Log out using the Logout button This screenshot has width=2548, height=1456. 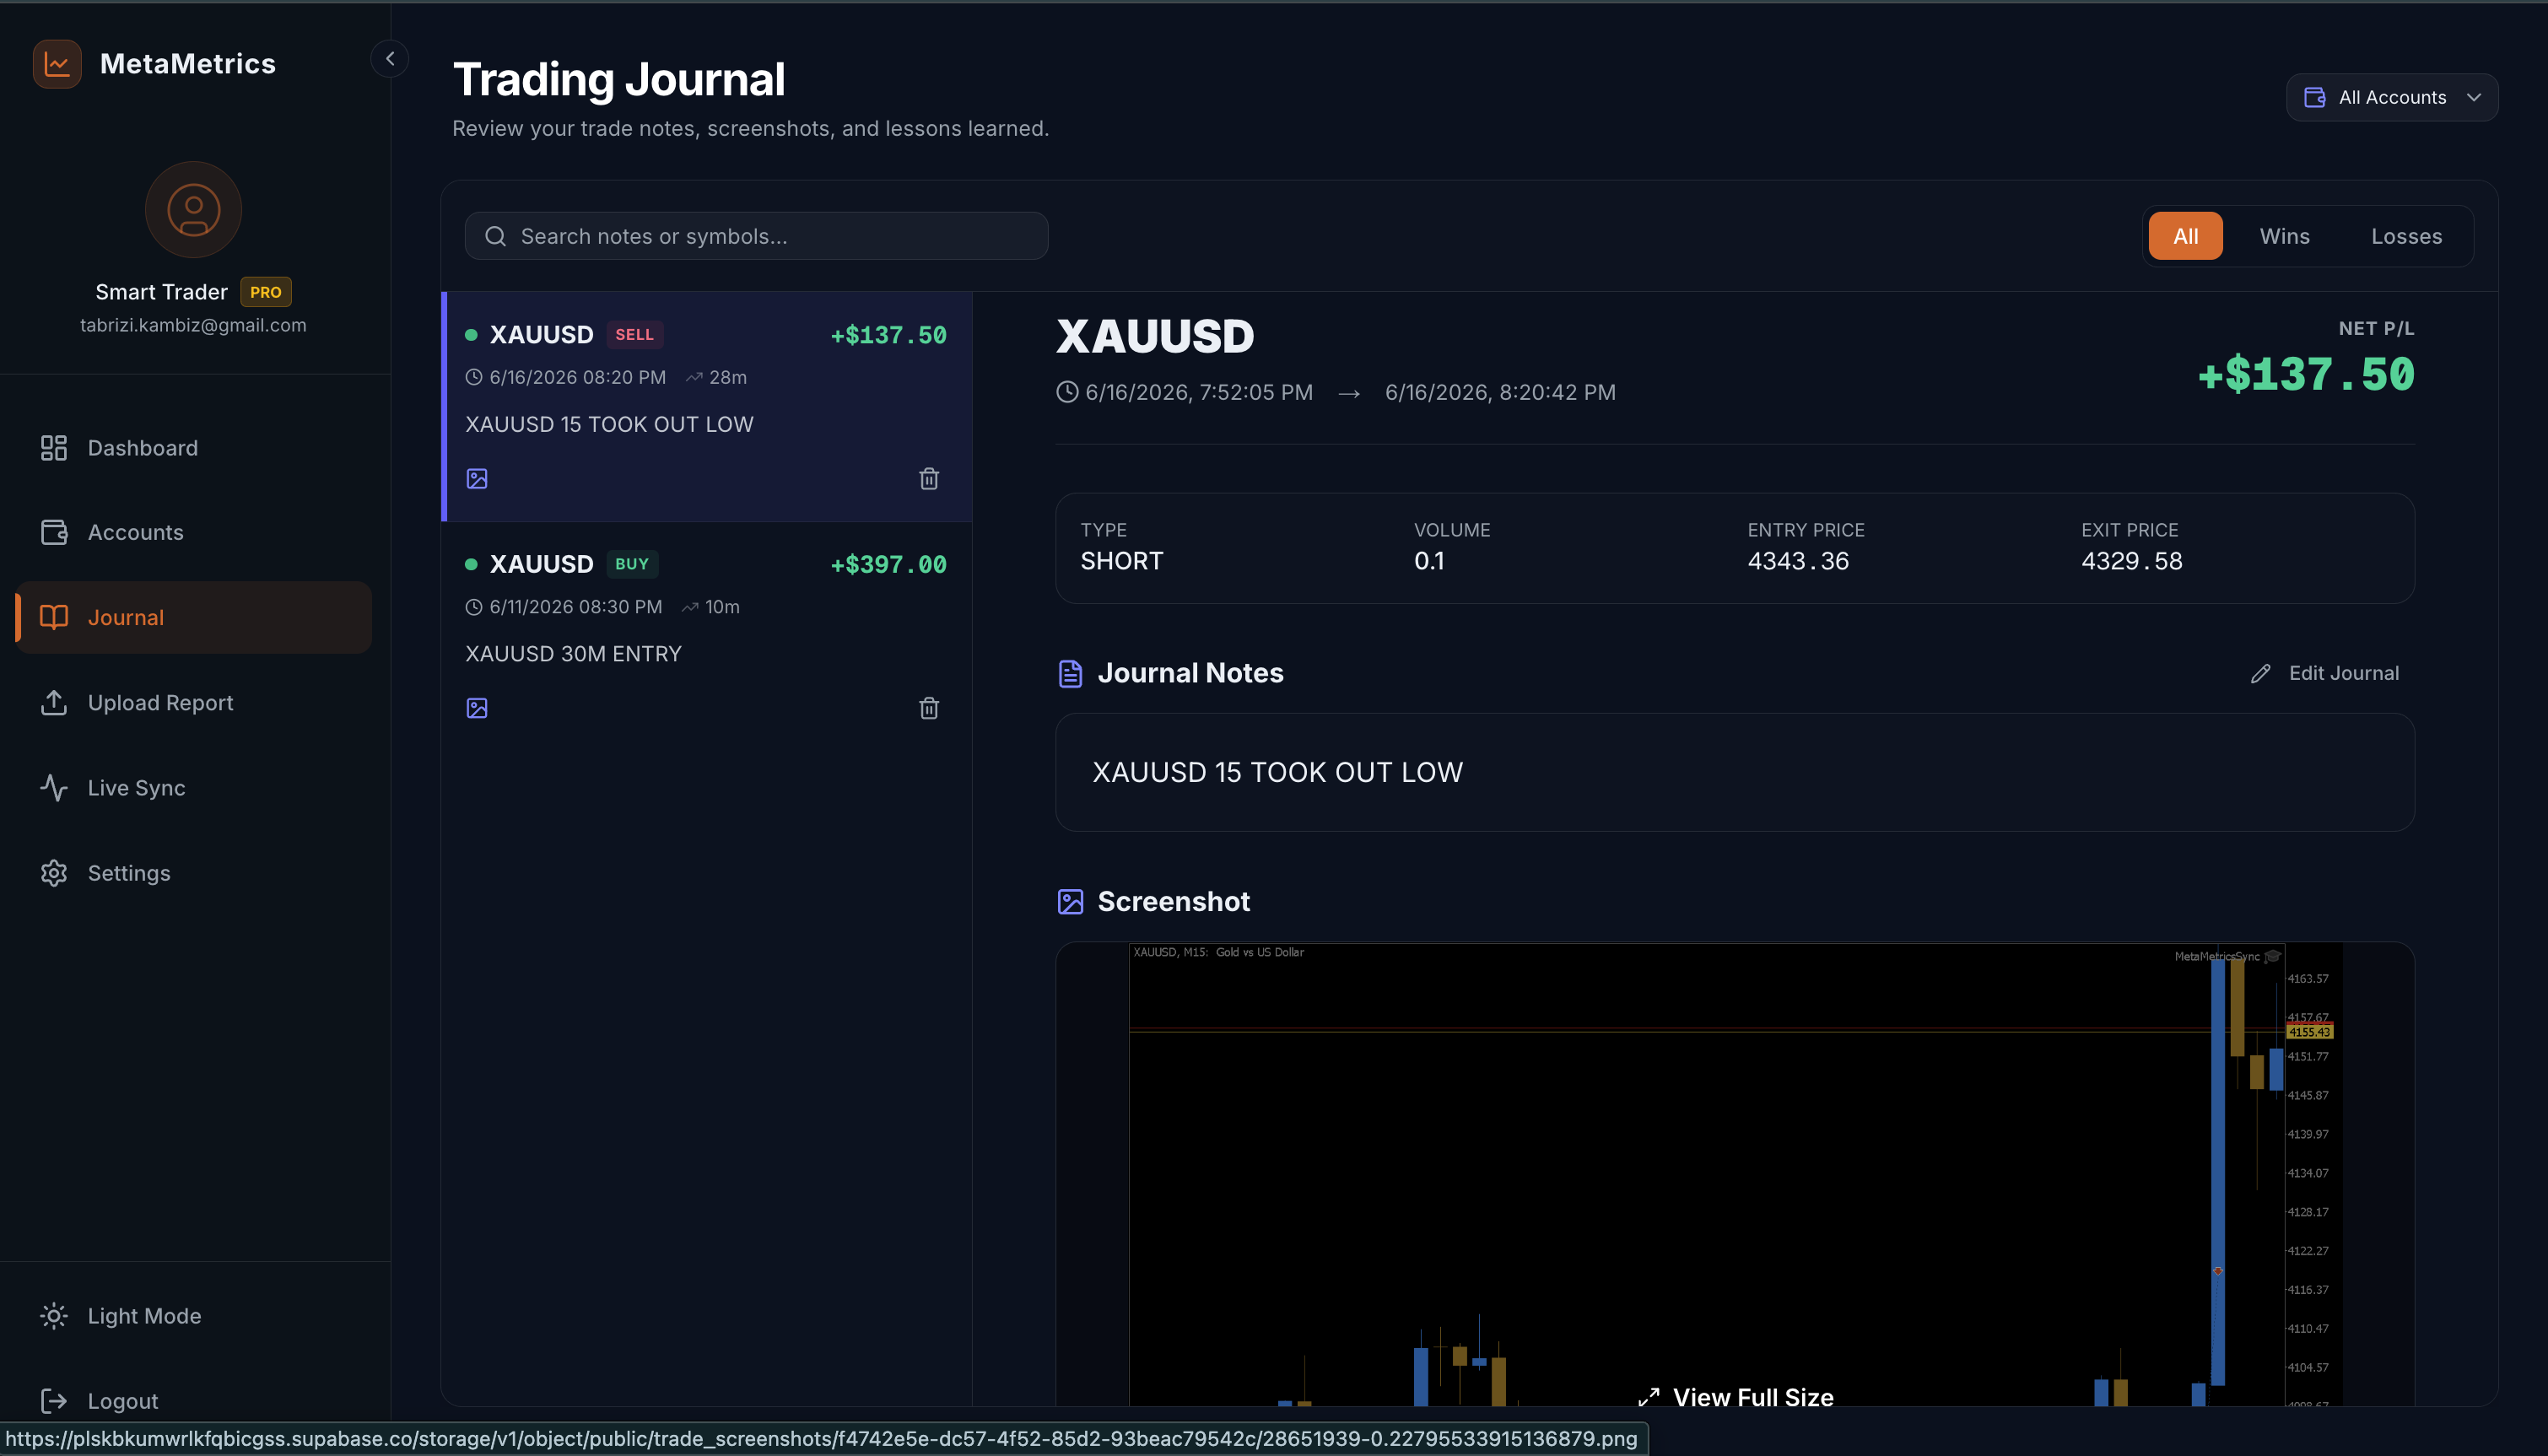click(194, 1401)
